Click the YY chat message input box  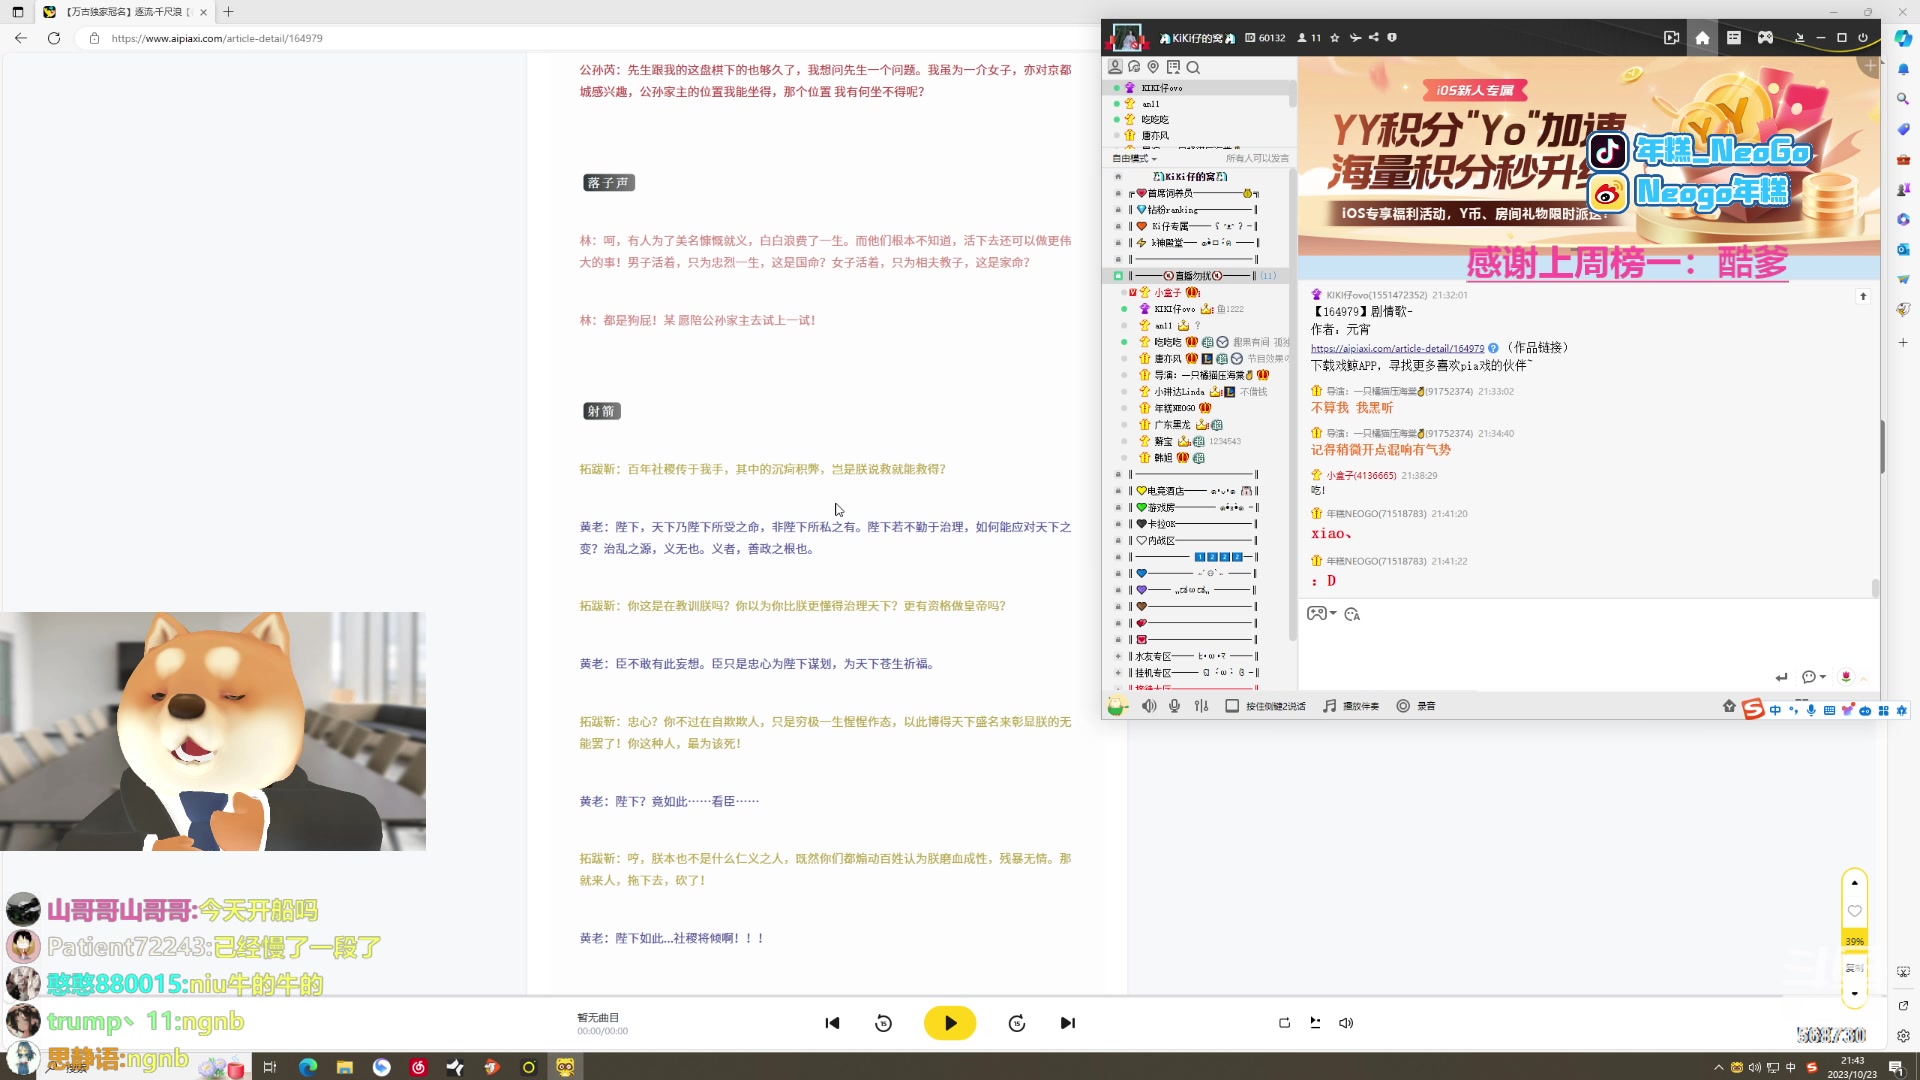(x=1588, y=645)
